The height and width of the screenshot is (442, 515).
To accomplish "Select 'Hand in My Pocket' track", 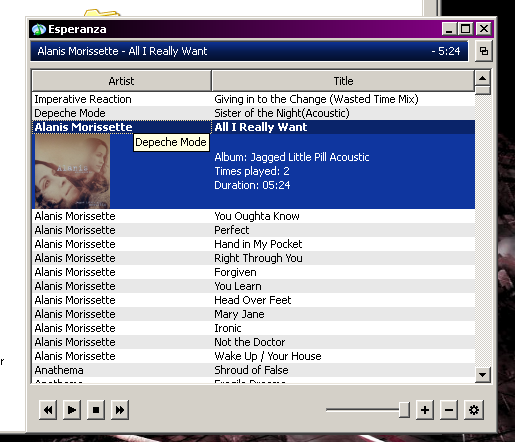I will 258,244.
